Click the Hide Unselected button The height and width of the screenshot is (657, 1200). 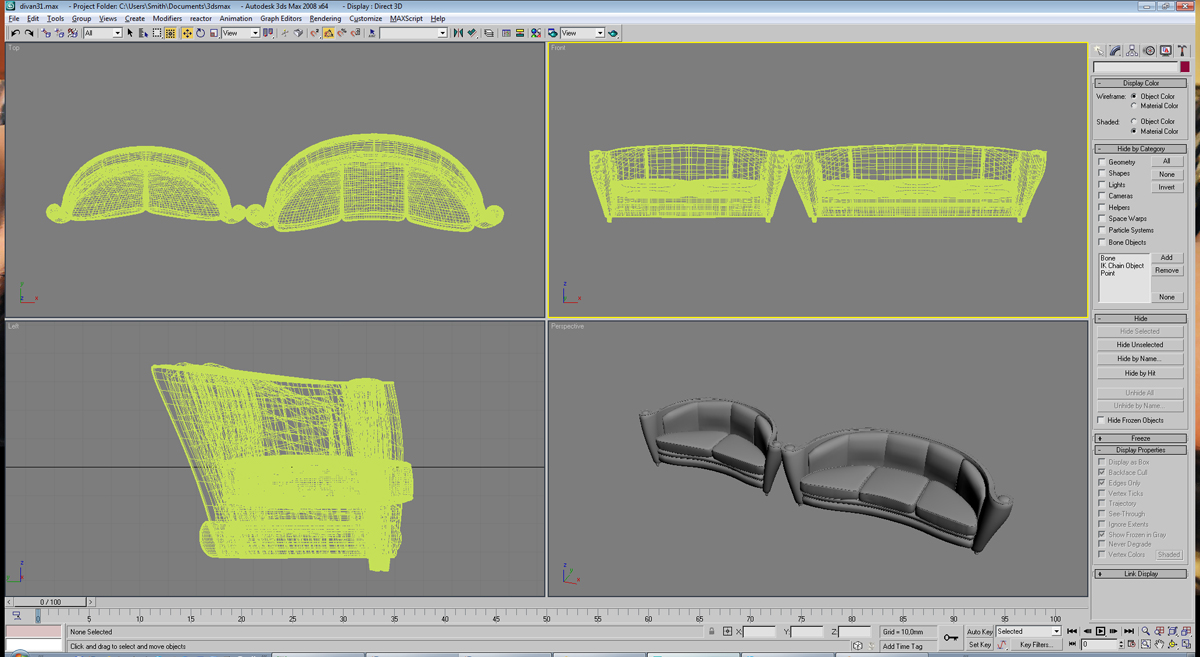pyautogui.click(x=1140, y=345)
